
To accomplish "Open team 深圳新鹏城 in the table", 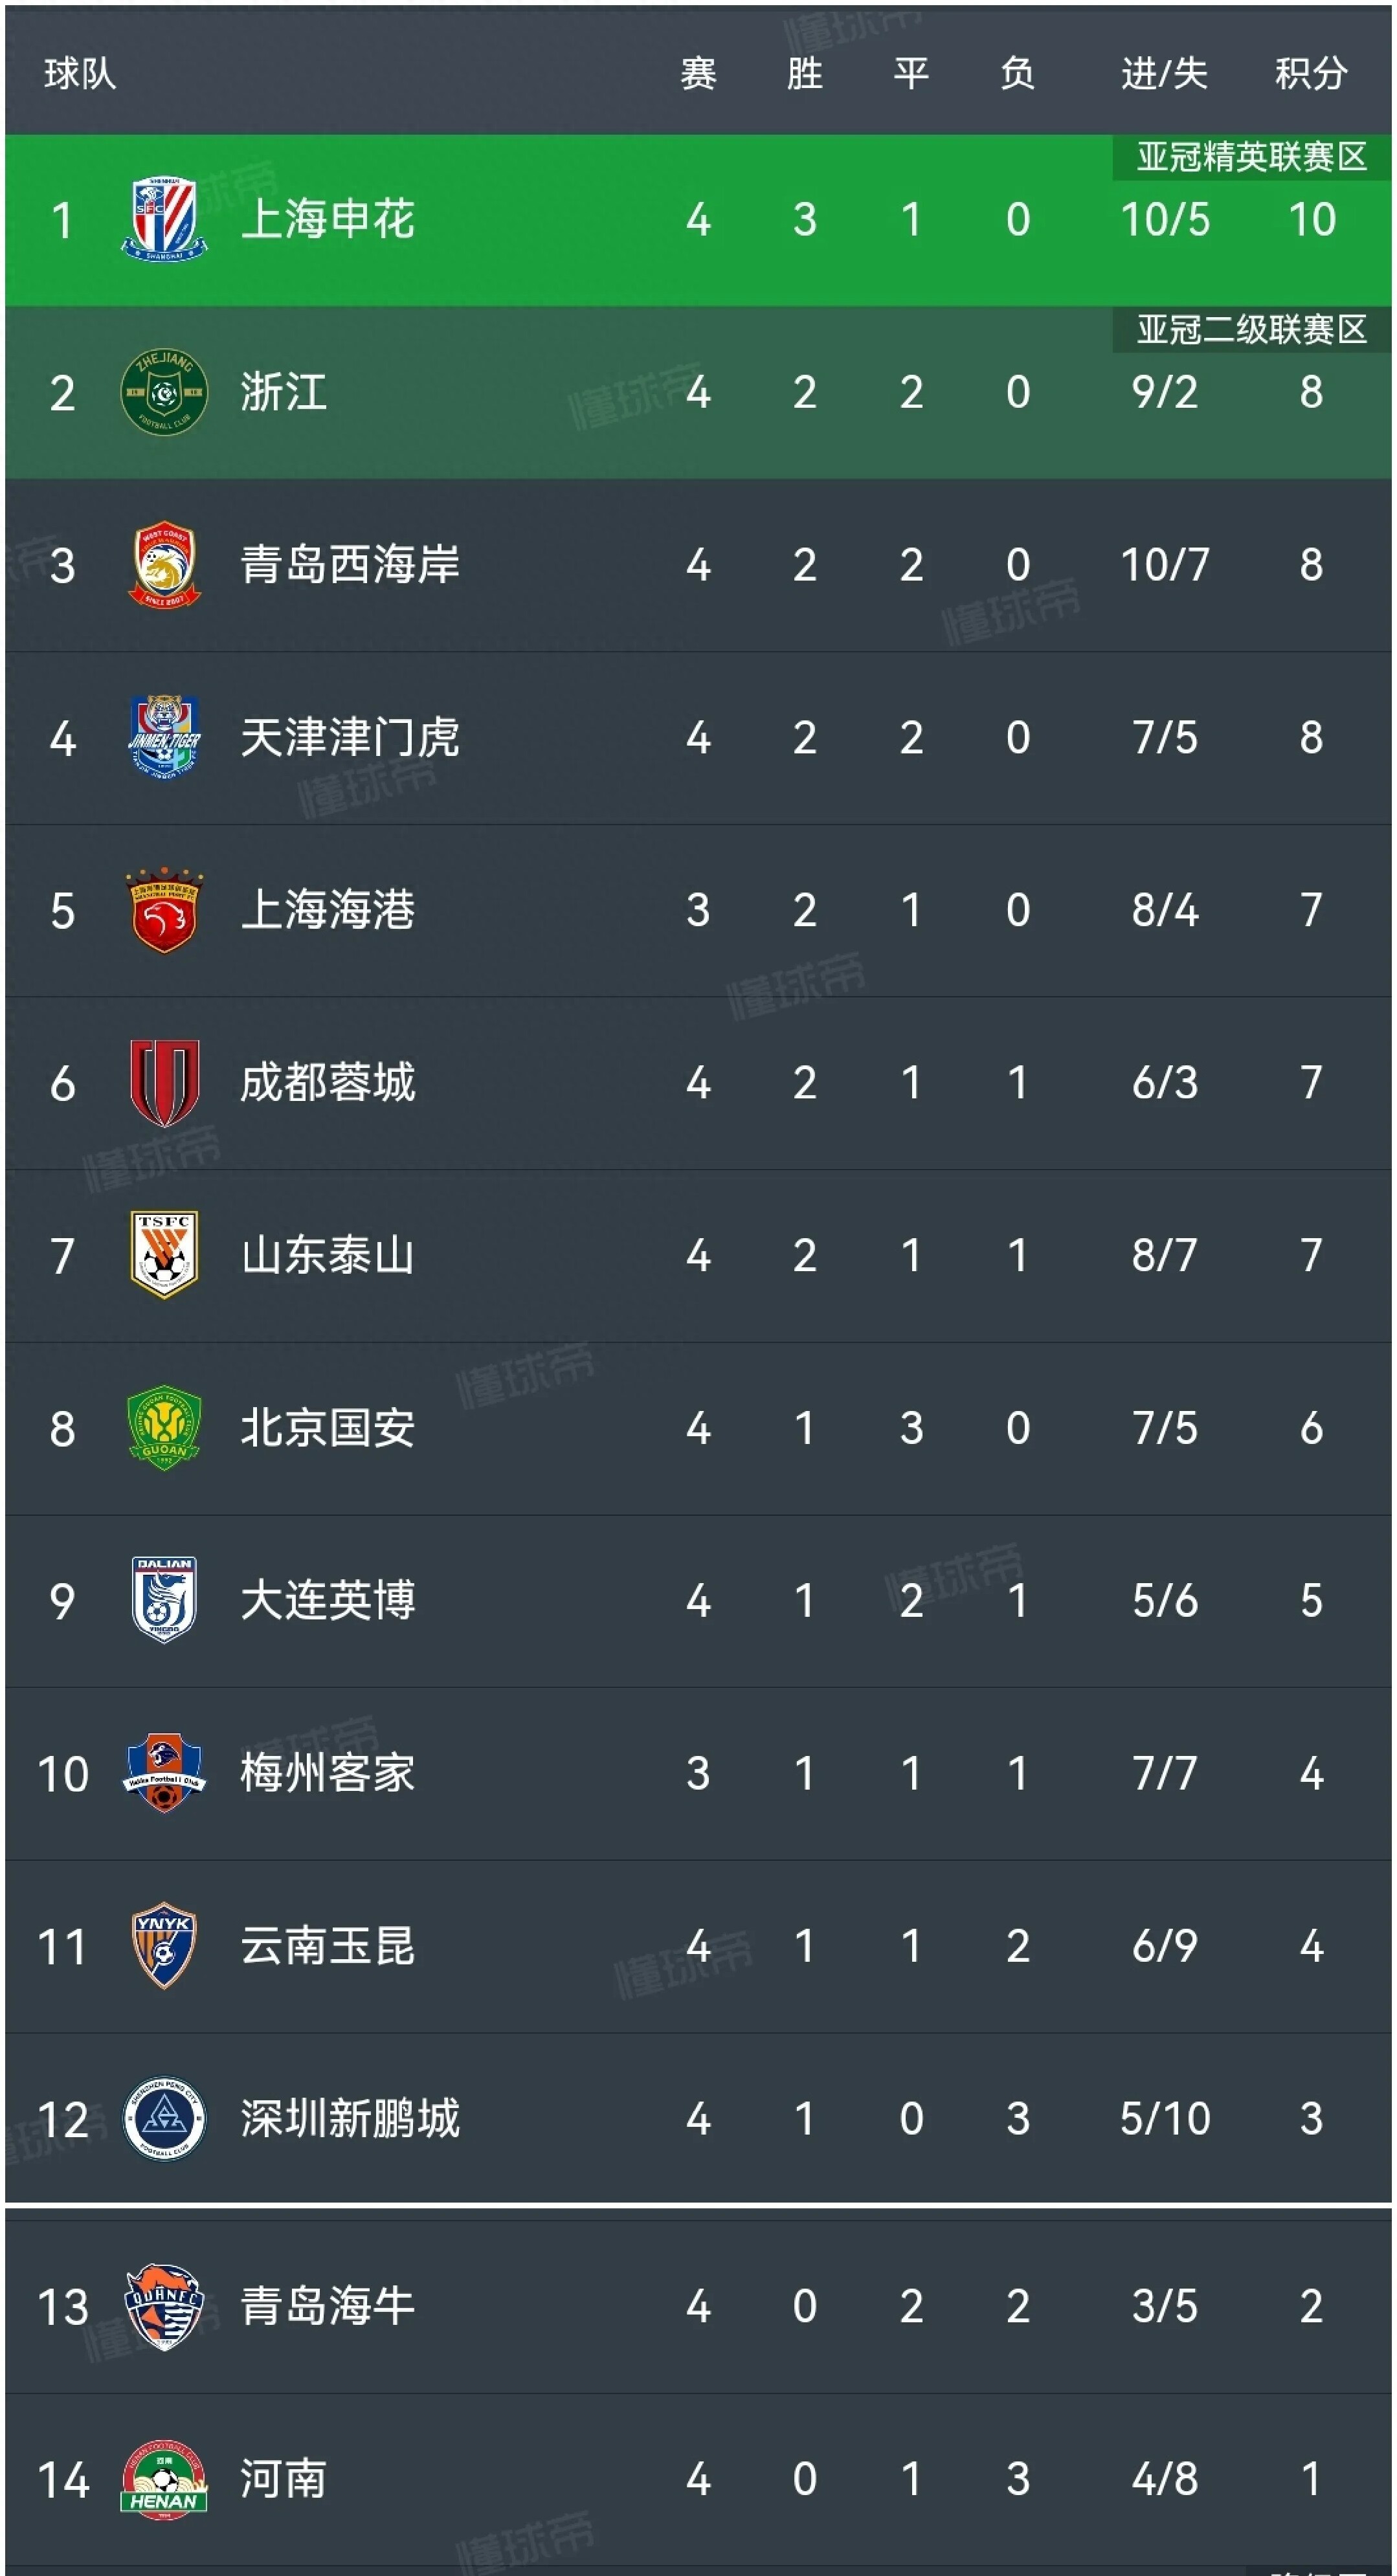I will click(350, 2118).
